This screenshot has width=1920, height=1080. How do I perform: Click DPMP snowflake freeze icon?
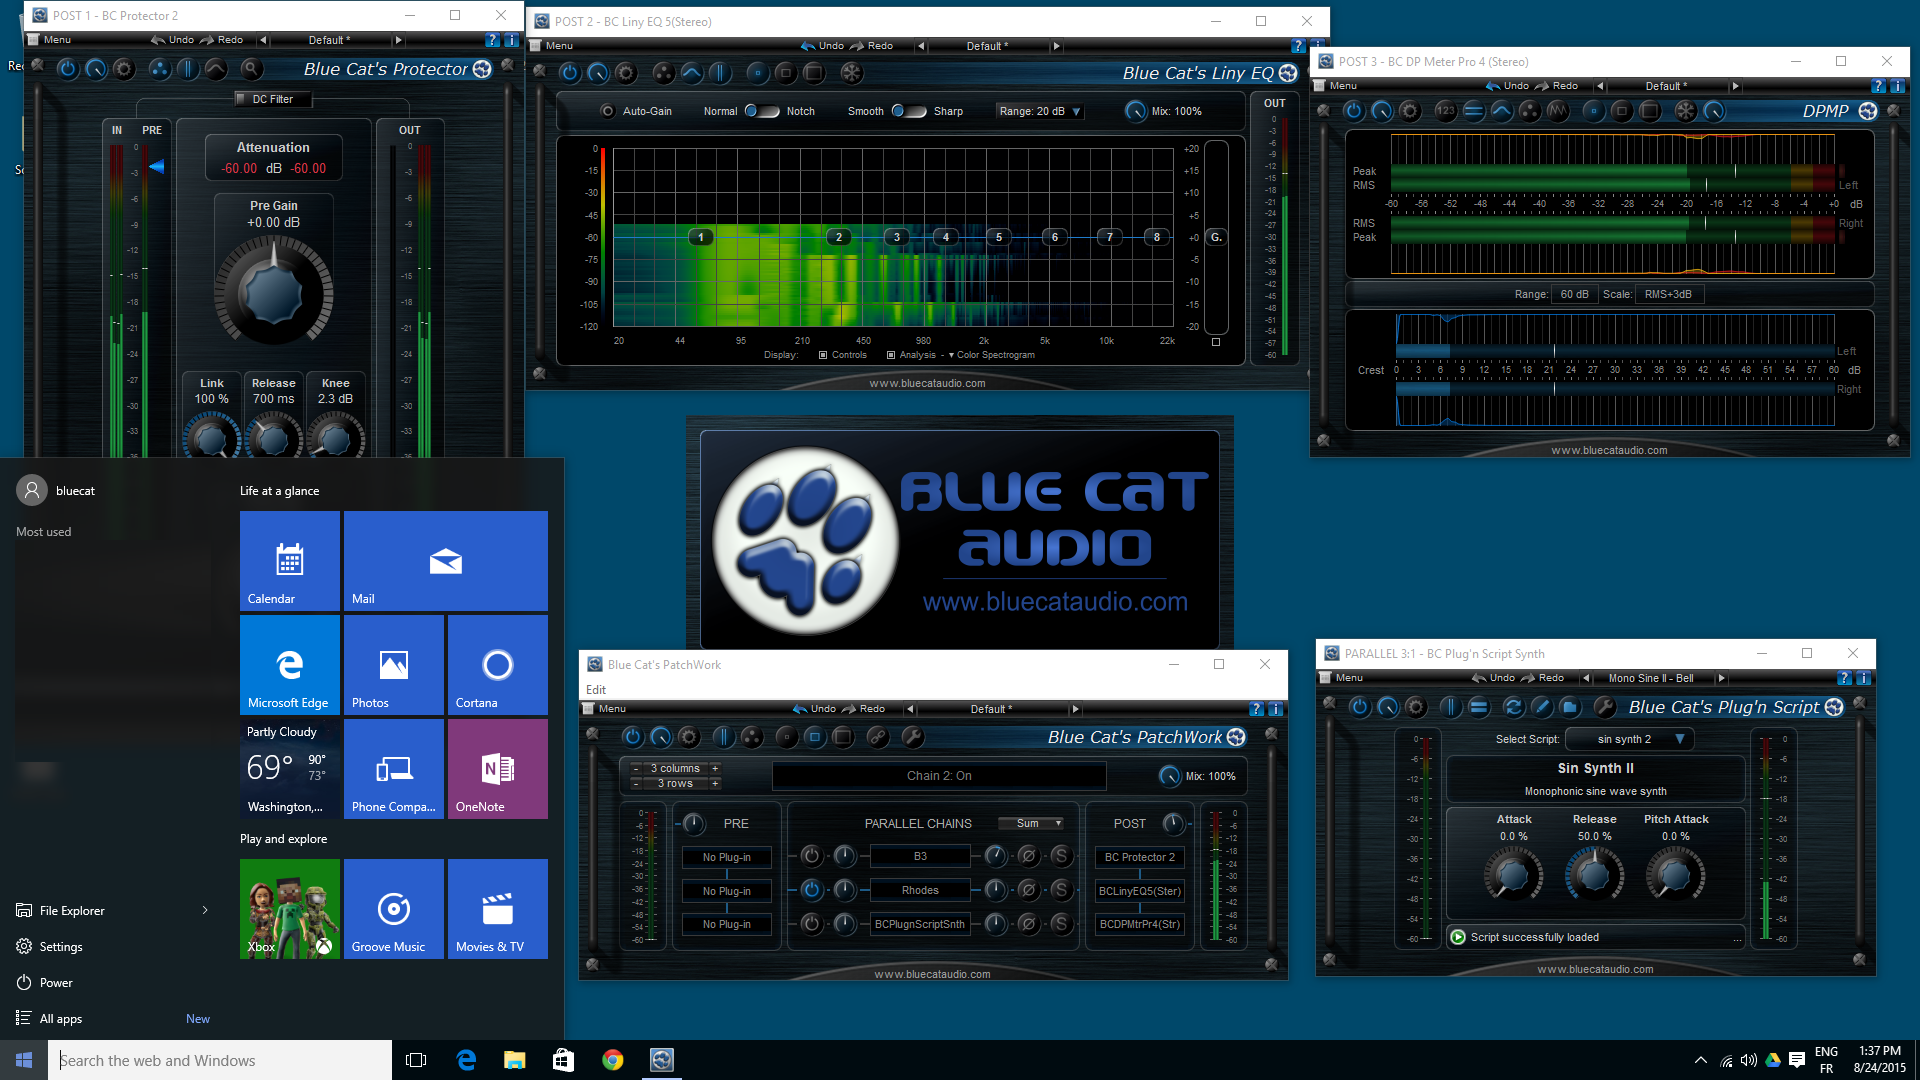(1685, 111)
